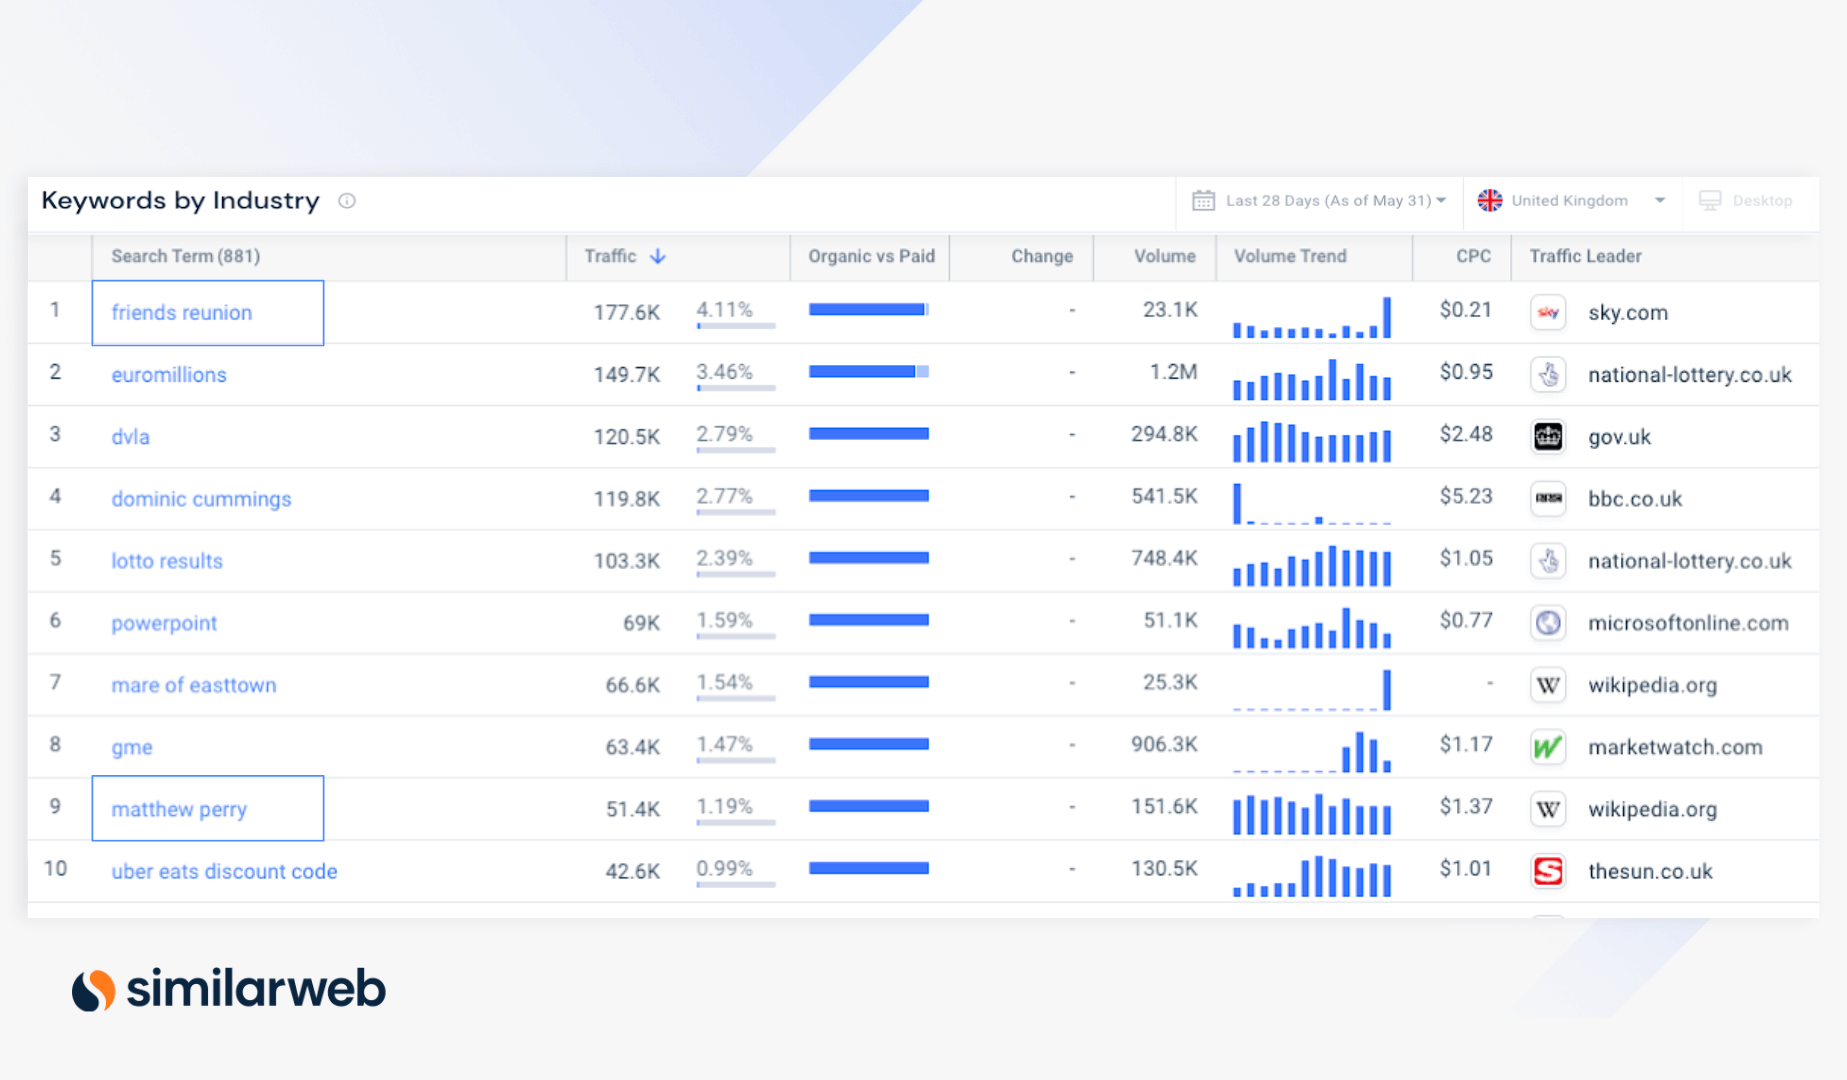Open the matthew perry keyword link
The width and height of the screenshot is (1847, 1080).
179,809
